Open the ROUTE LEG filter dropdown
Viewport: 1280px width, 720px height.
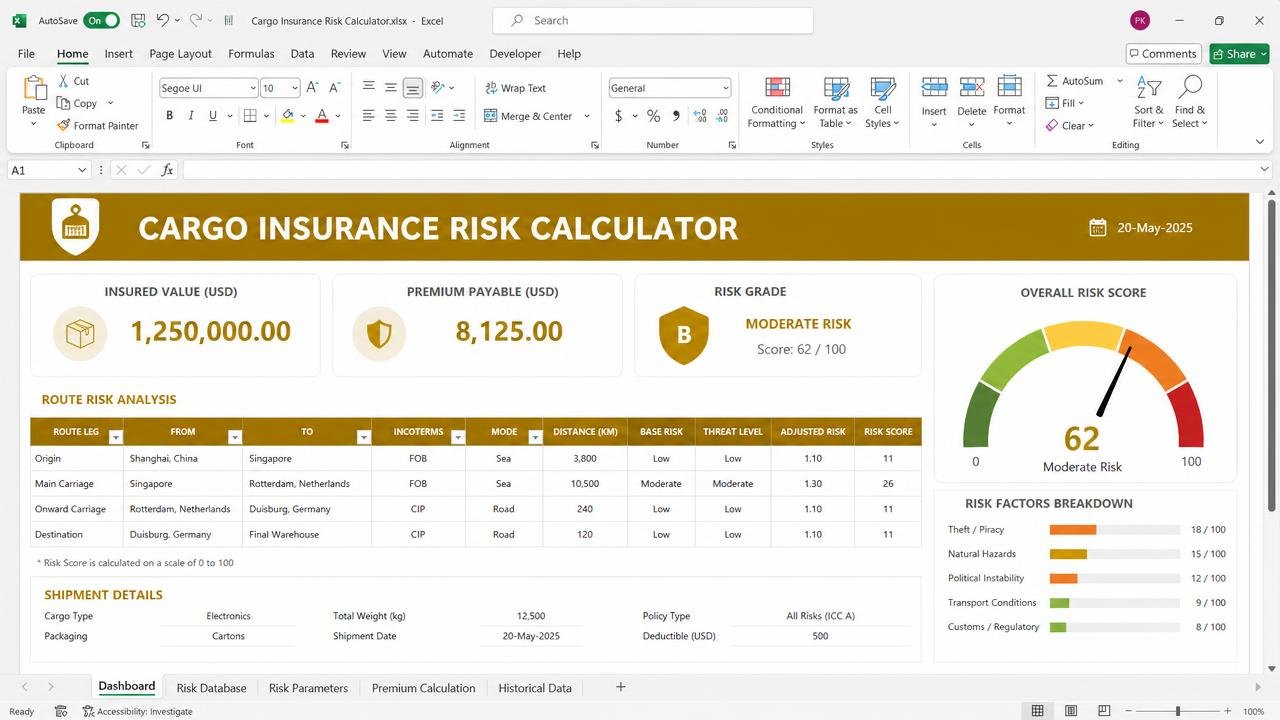pos(115,437)
